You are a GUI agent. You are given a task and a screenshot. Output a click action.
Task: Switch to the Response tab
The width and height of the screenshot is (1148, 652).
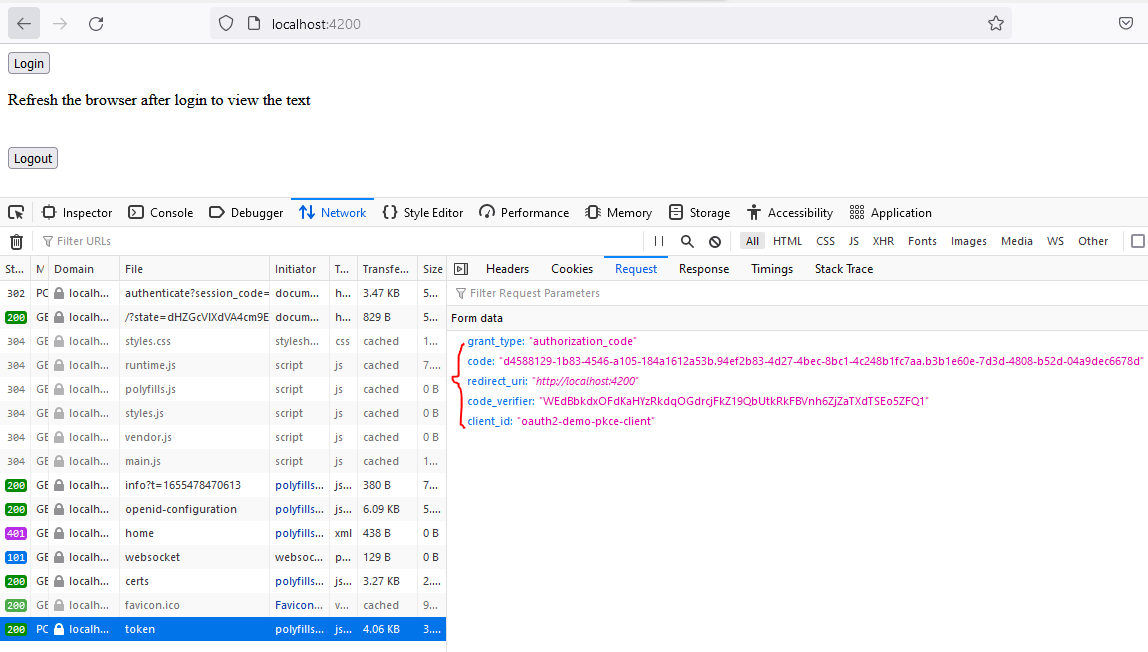click(x=703, y=268)
